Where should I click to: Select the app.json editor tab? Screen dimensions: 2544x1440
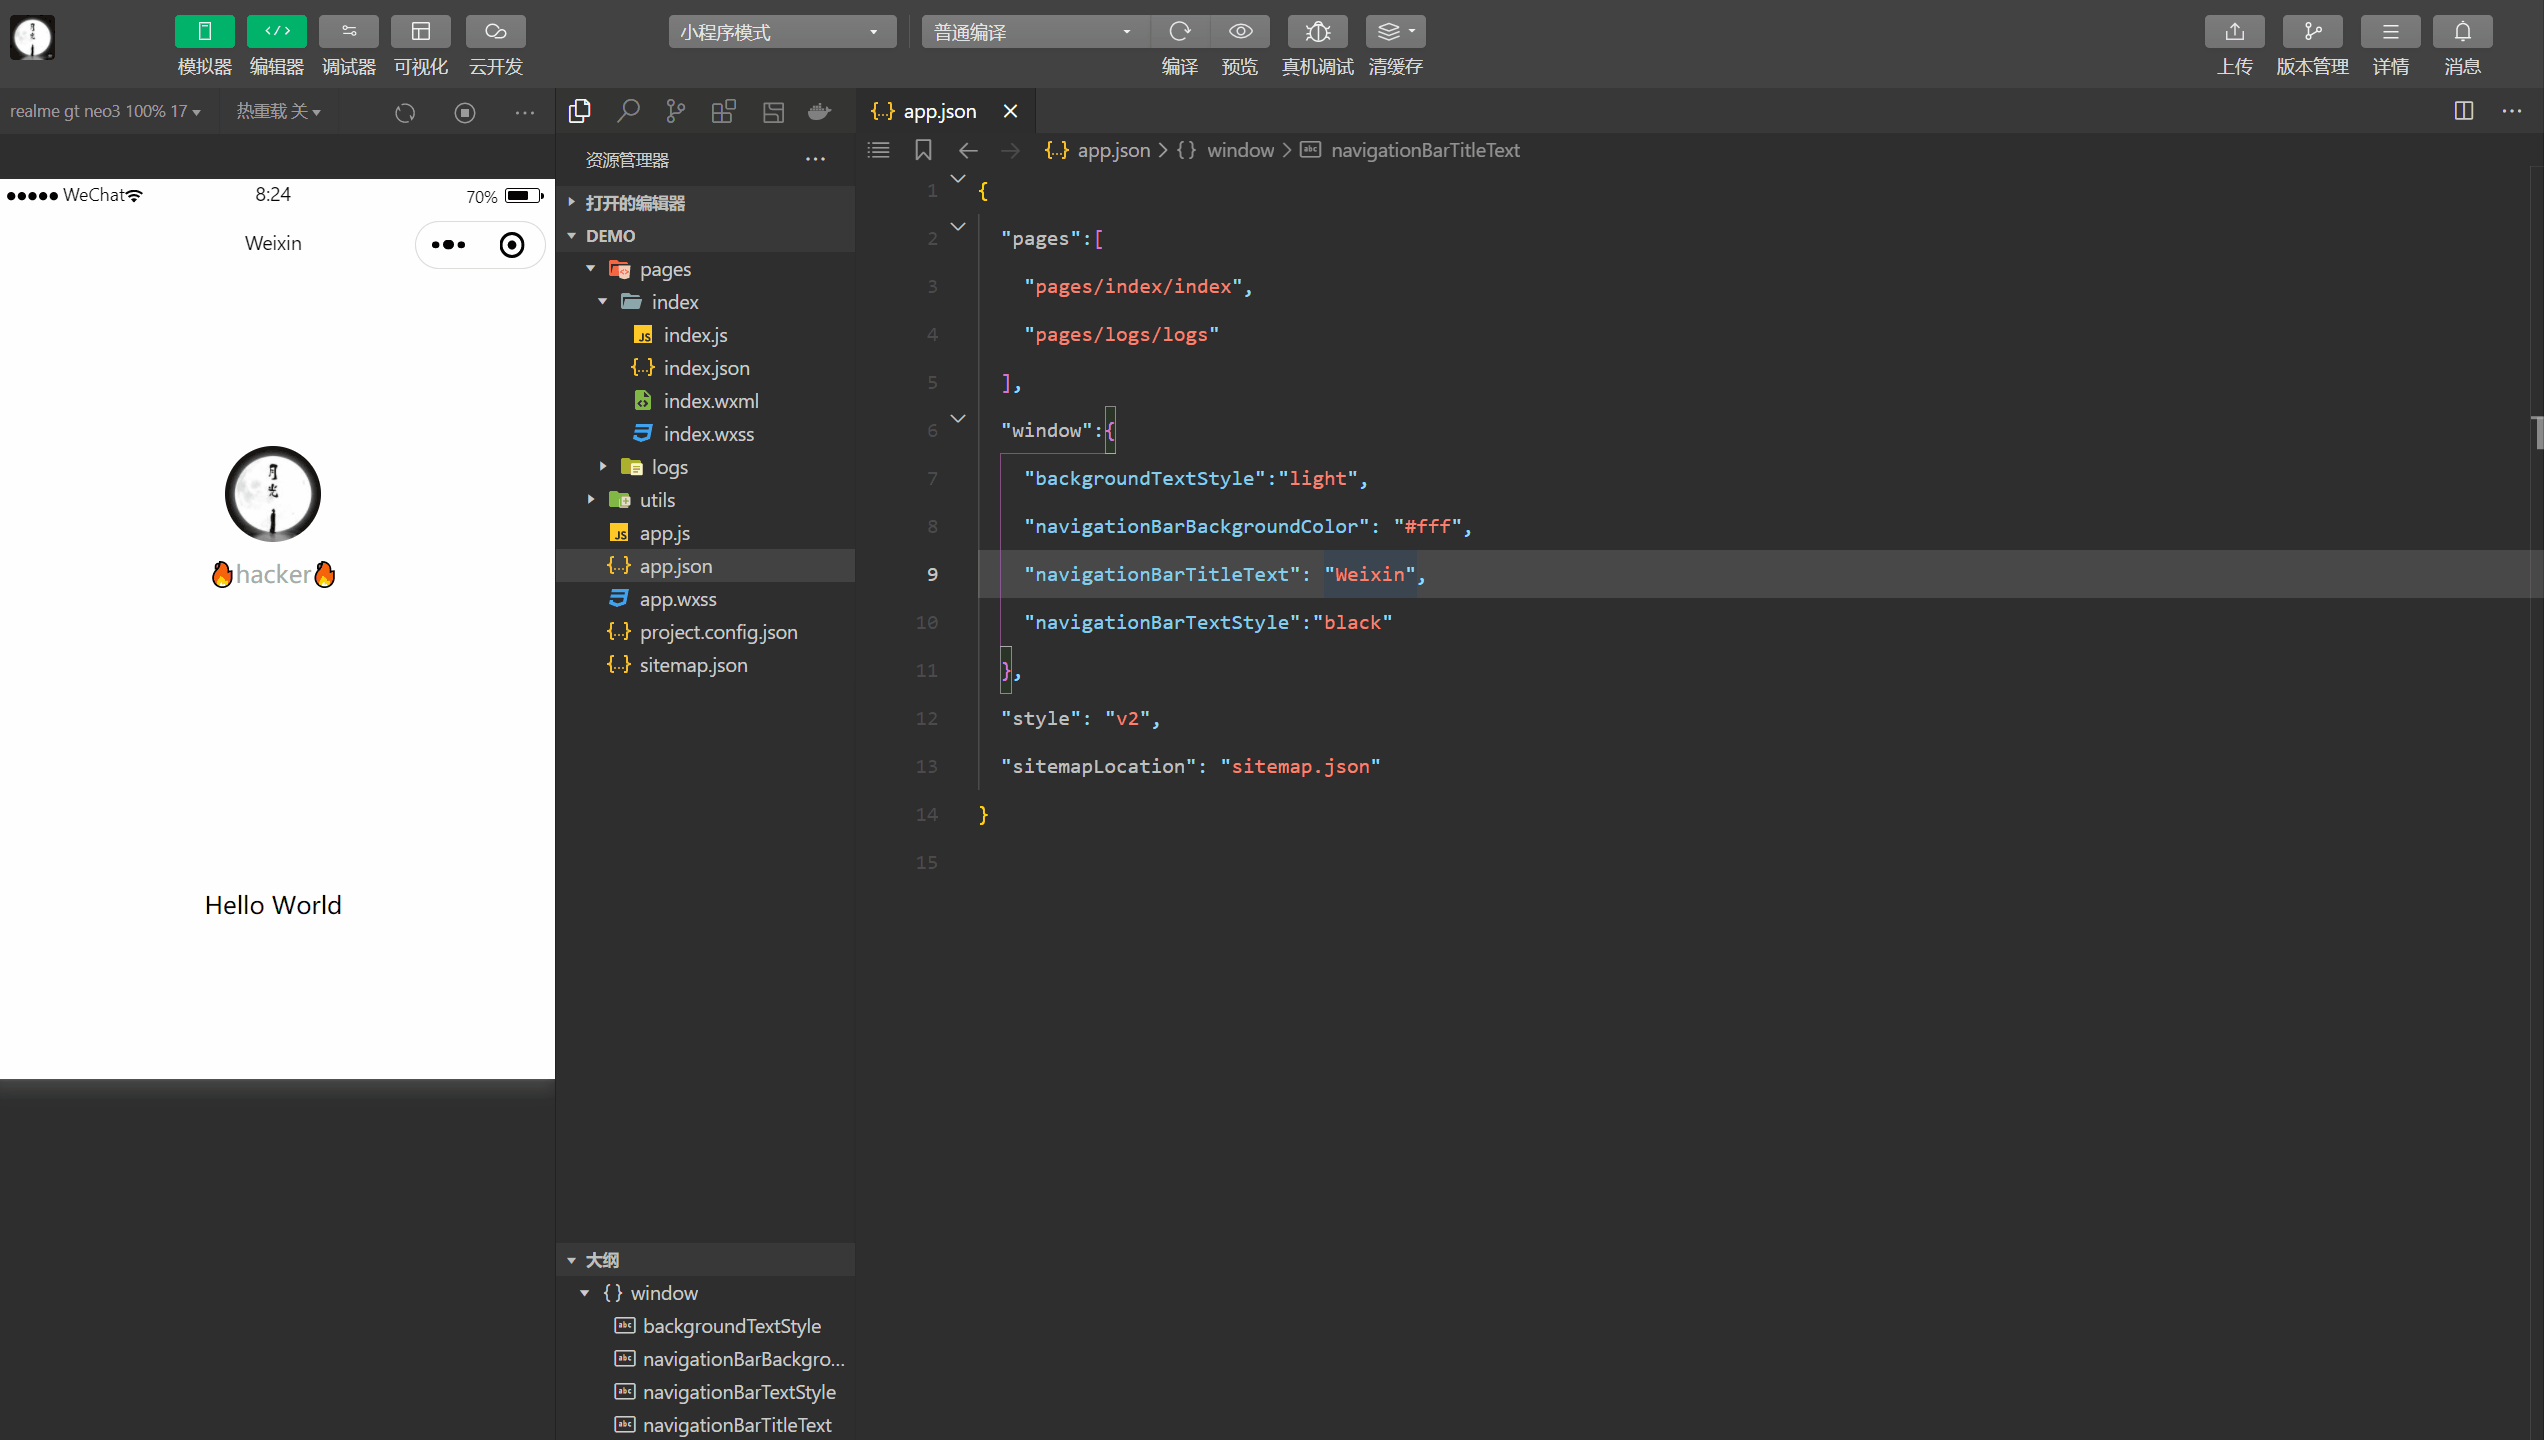(938, 111)
